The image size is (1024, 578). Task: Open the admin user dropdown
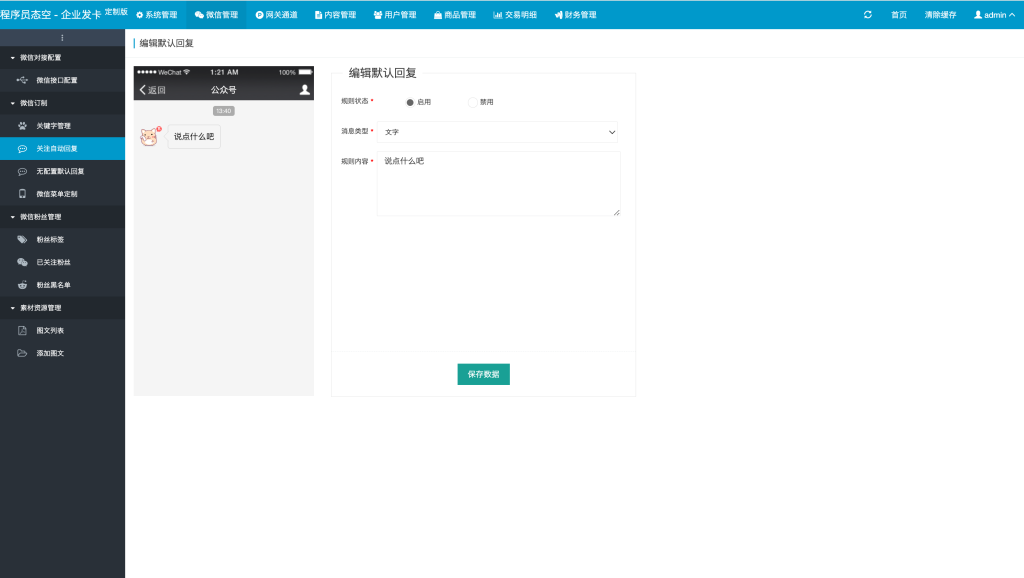point(994,14)
